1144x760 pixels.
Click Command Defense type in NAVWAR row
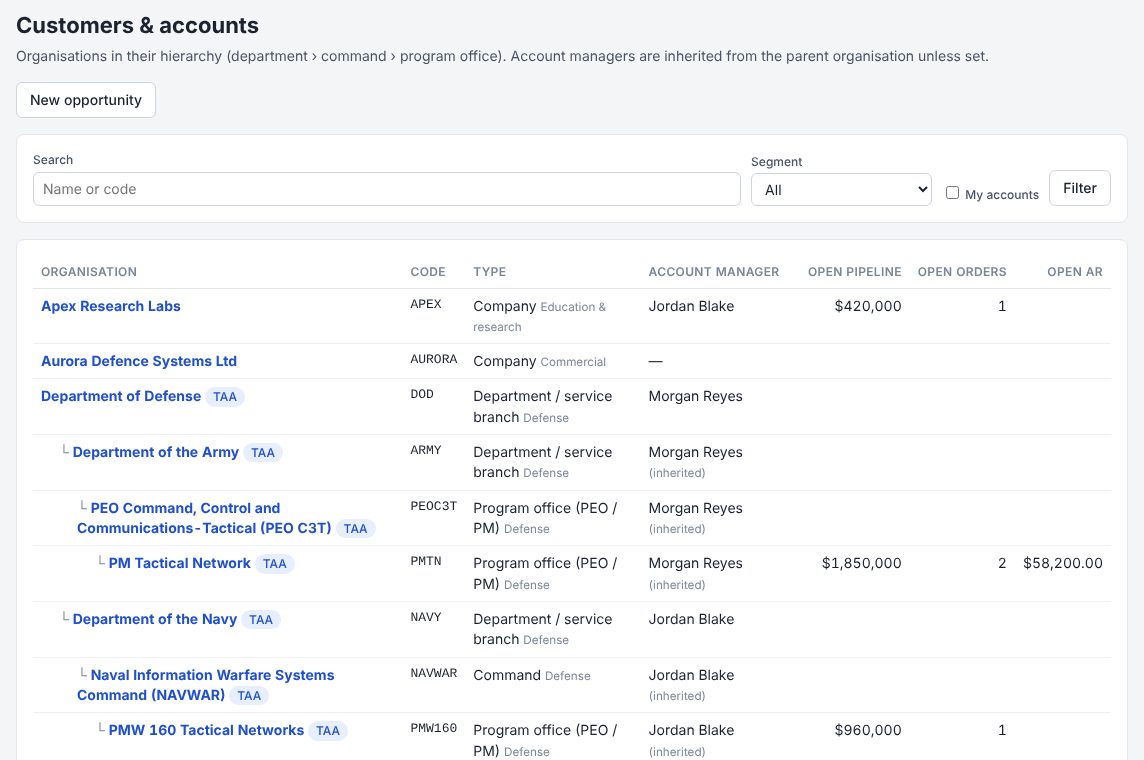pyautogui.click(x=532, y=675)
